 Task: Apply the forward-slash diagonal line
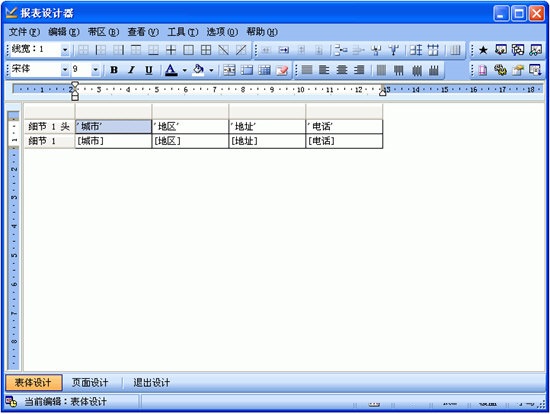click(241, 50)
